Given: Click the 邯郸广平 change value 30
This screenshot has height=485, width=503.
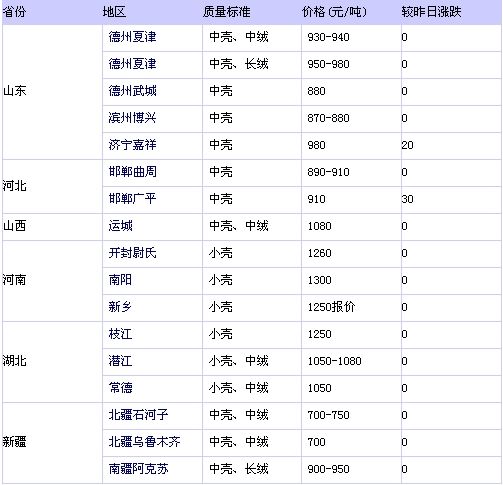Looking at the screenshot, I should pyautogui.click(x=407, y=199).
